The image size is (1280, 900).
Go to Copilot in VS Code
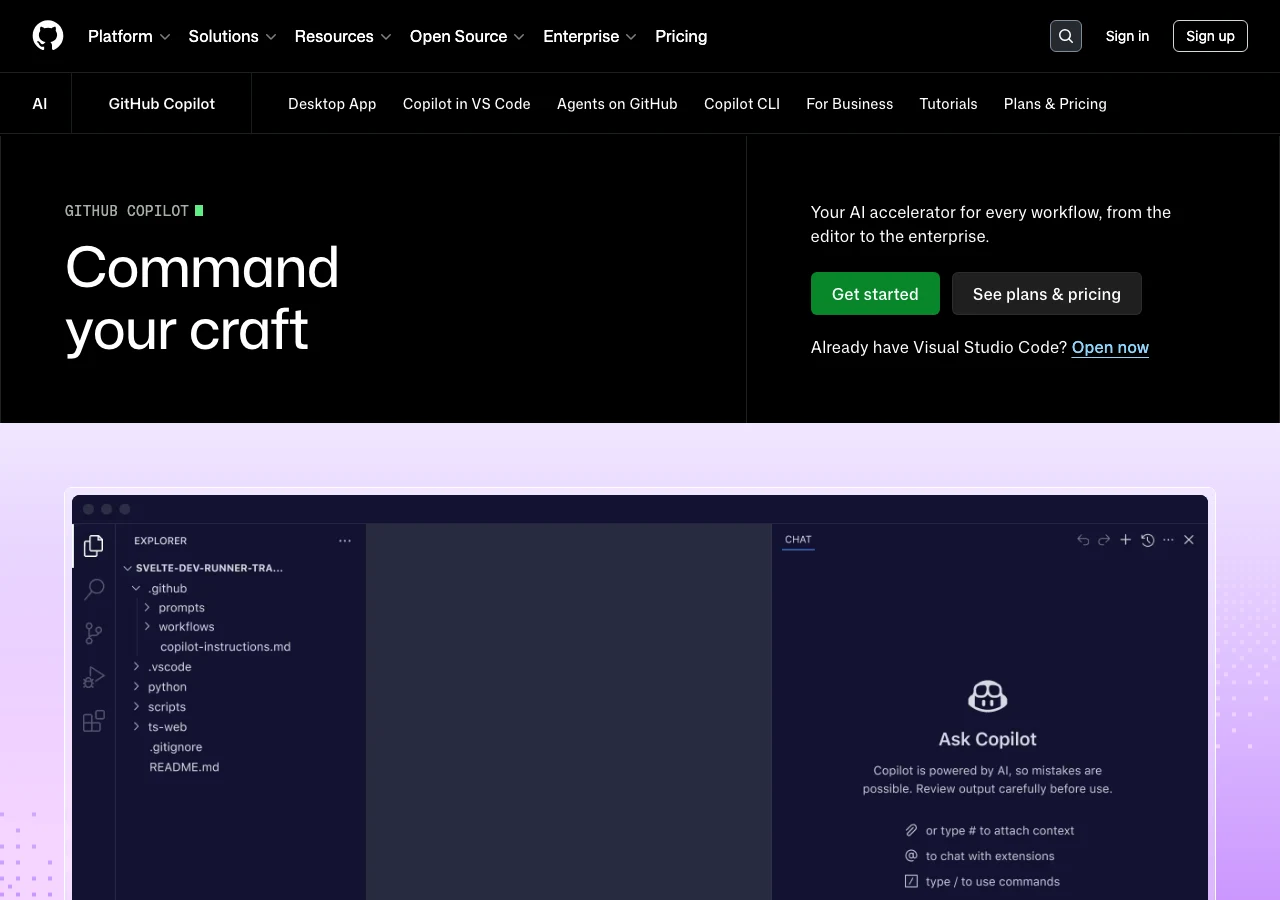(467, 104)
